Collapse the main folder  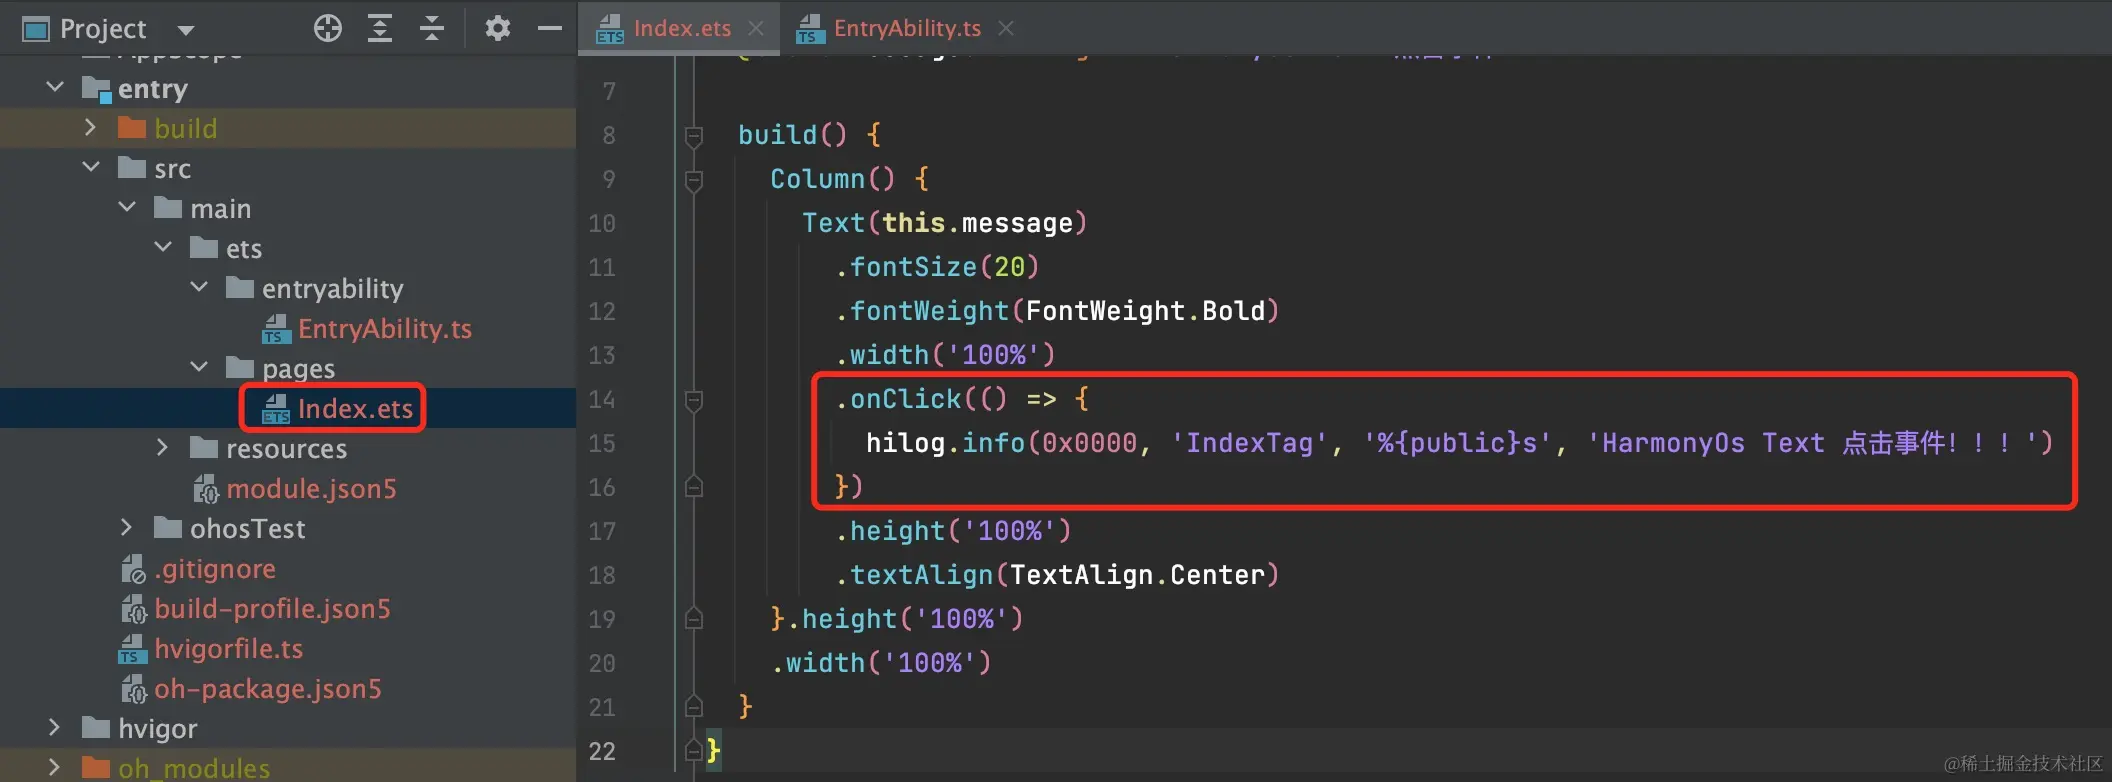point(127,208)
